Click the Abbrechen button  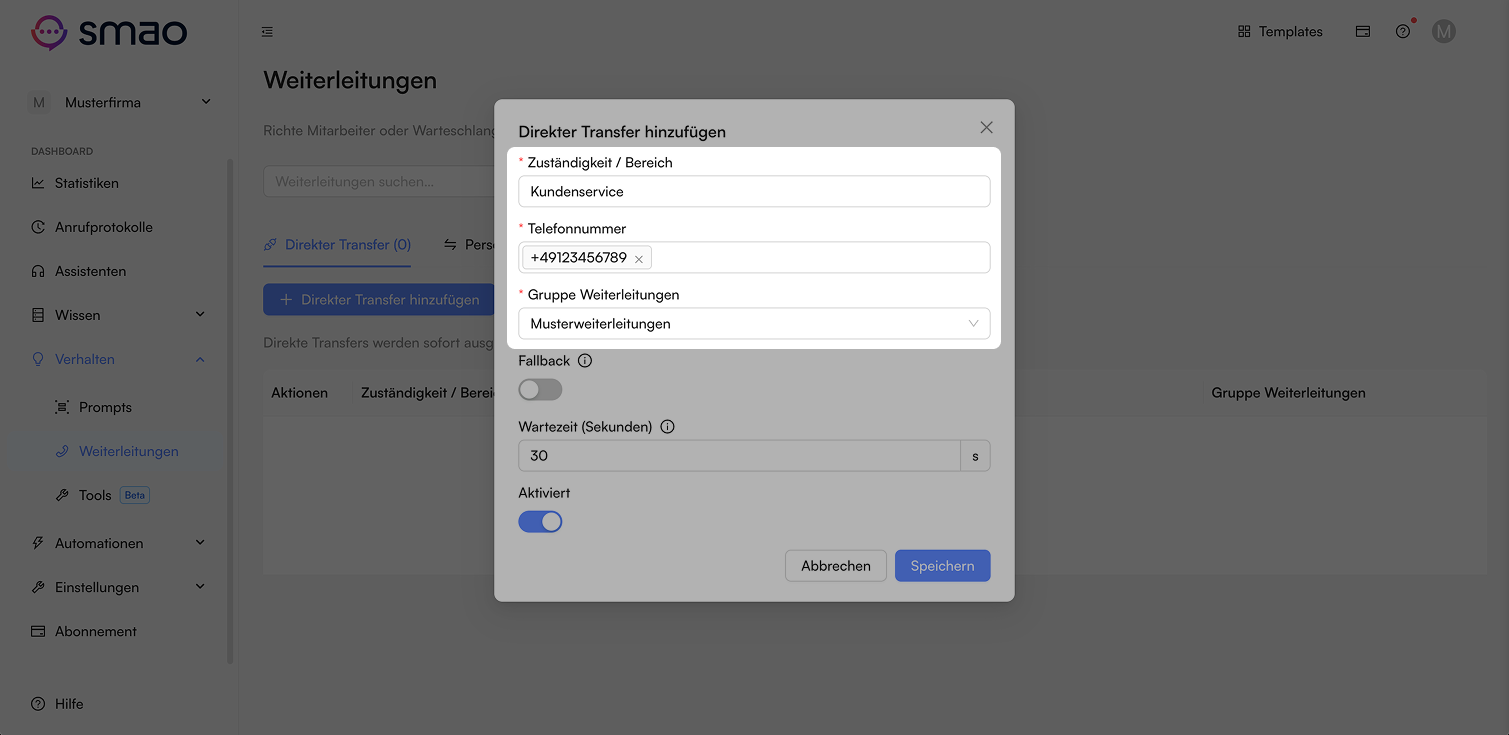click(x=835, y=565)
